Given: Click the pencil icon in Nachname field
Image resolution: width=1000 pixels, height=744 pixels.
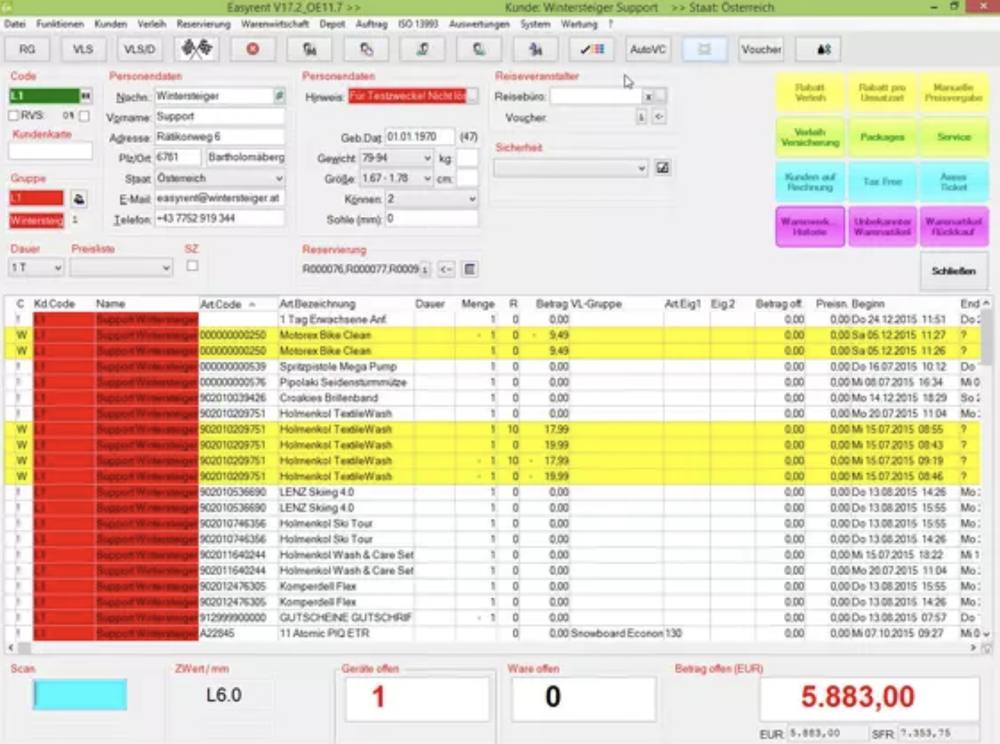Looking at the screenshot, I should pyautogui.click(x=280, y=96).
